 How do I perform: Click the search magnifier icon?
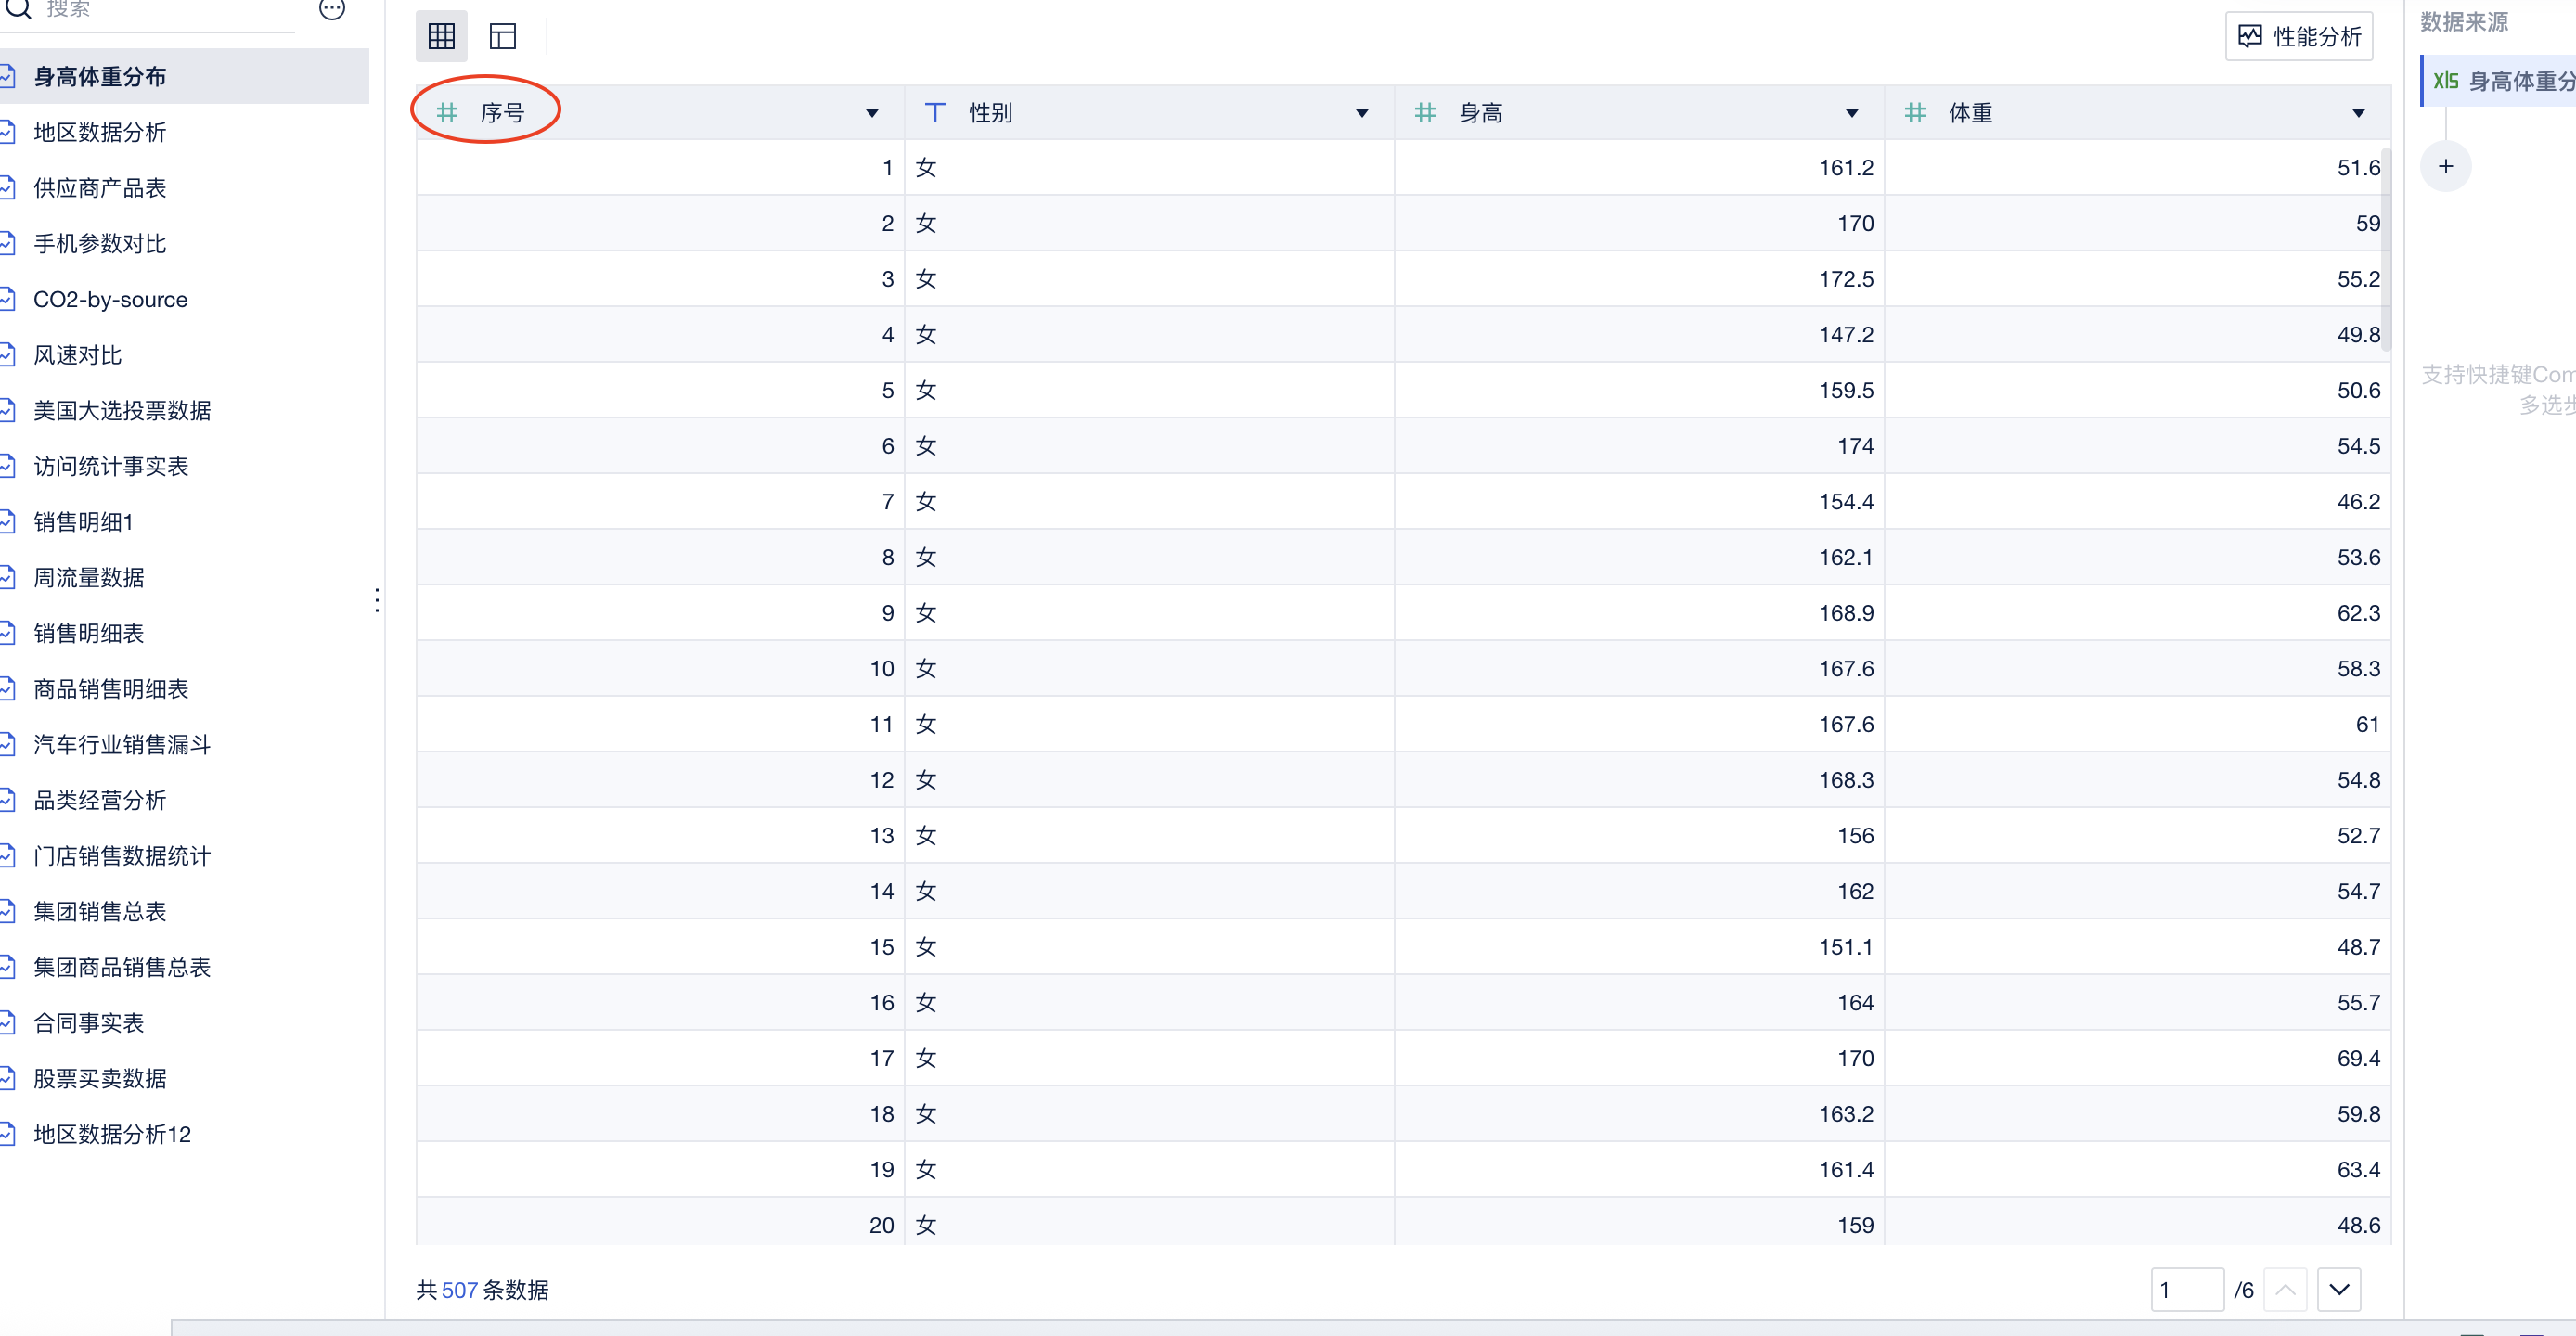click(x=19, y=9)
